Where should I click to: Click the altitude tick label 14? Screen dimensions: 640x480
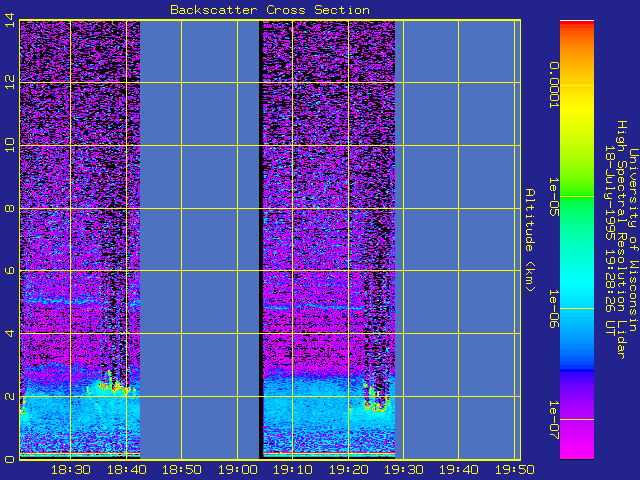point(9,20)
